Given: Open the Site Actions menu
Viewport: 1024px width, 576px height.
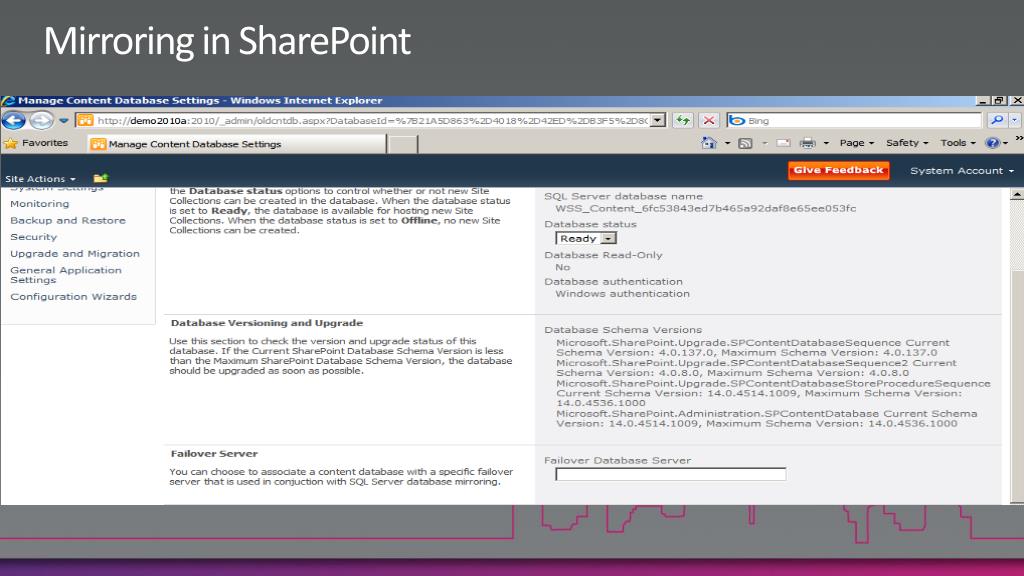Looking at the screenshot, I should (x=40, y=179).
